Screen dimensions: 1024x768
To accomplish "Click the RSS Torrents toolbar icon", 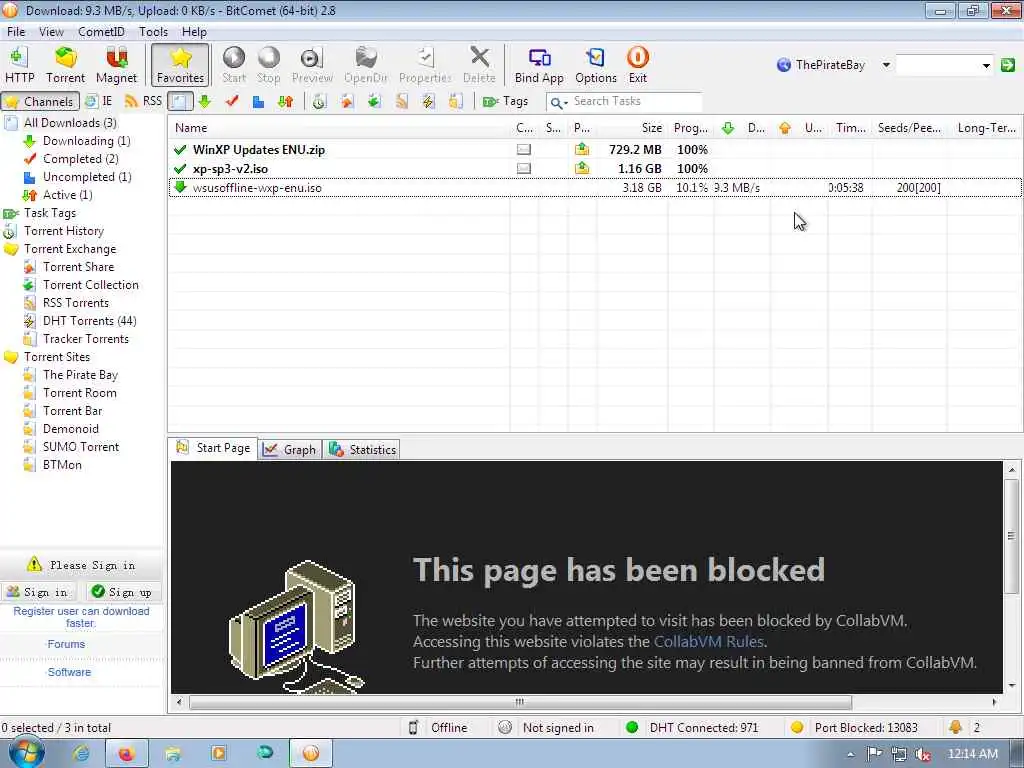I will click(401, 101).
